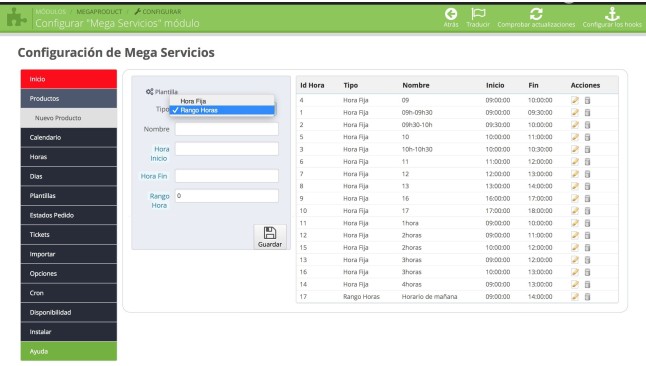Screen dimensions: 646x366
Task: Click the MÓDULOS breadcrumb link
Action: (50, 12)
